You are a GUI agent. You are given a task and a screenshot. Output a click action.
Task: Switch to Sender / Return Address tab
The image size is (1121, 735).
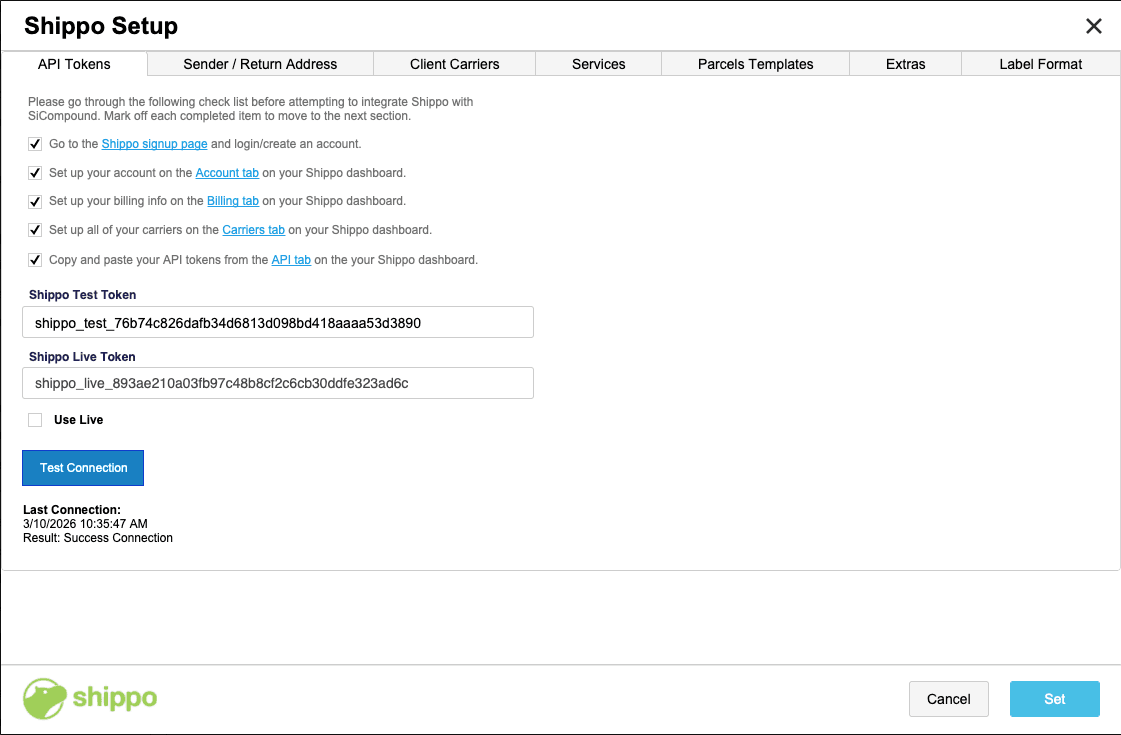(x=260, y=64)
